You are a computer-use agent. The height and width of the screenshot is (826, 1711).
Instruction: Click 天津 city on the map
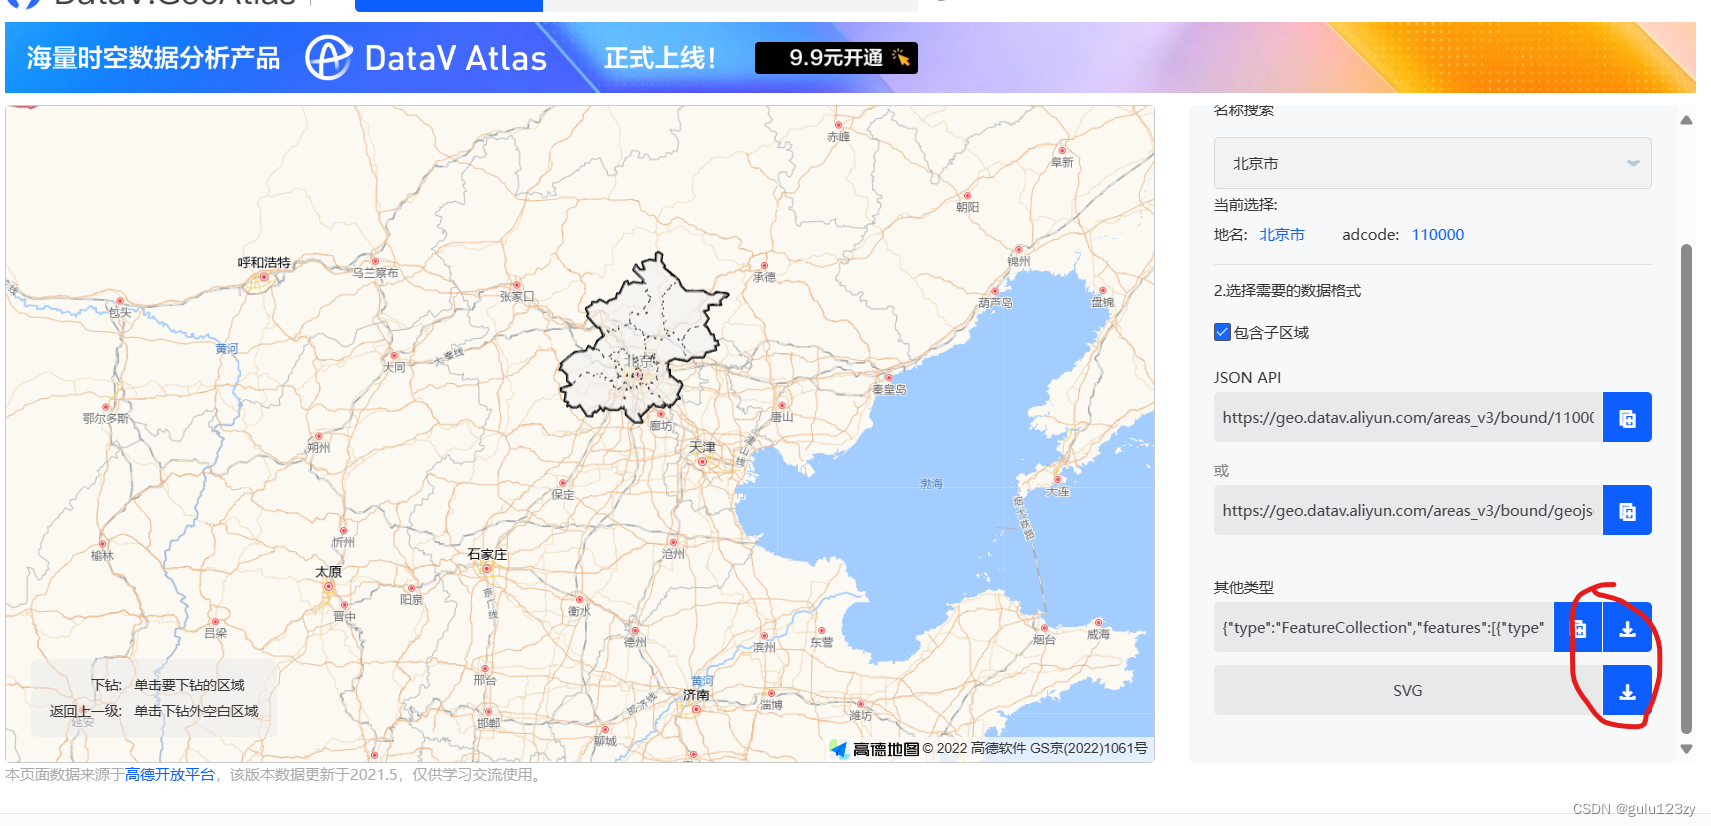(702, 447)
